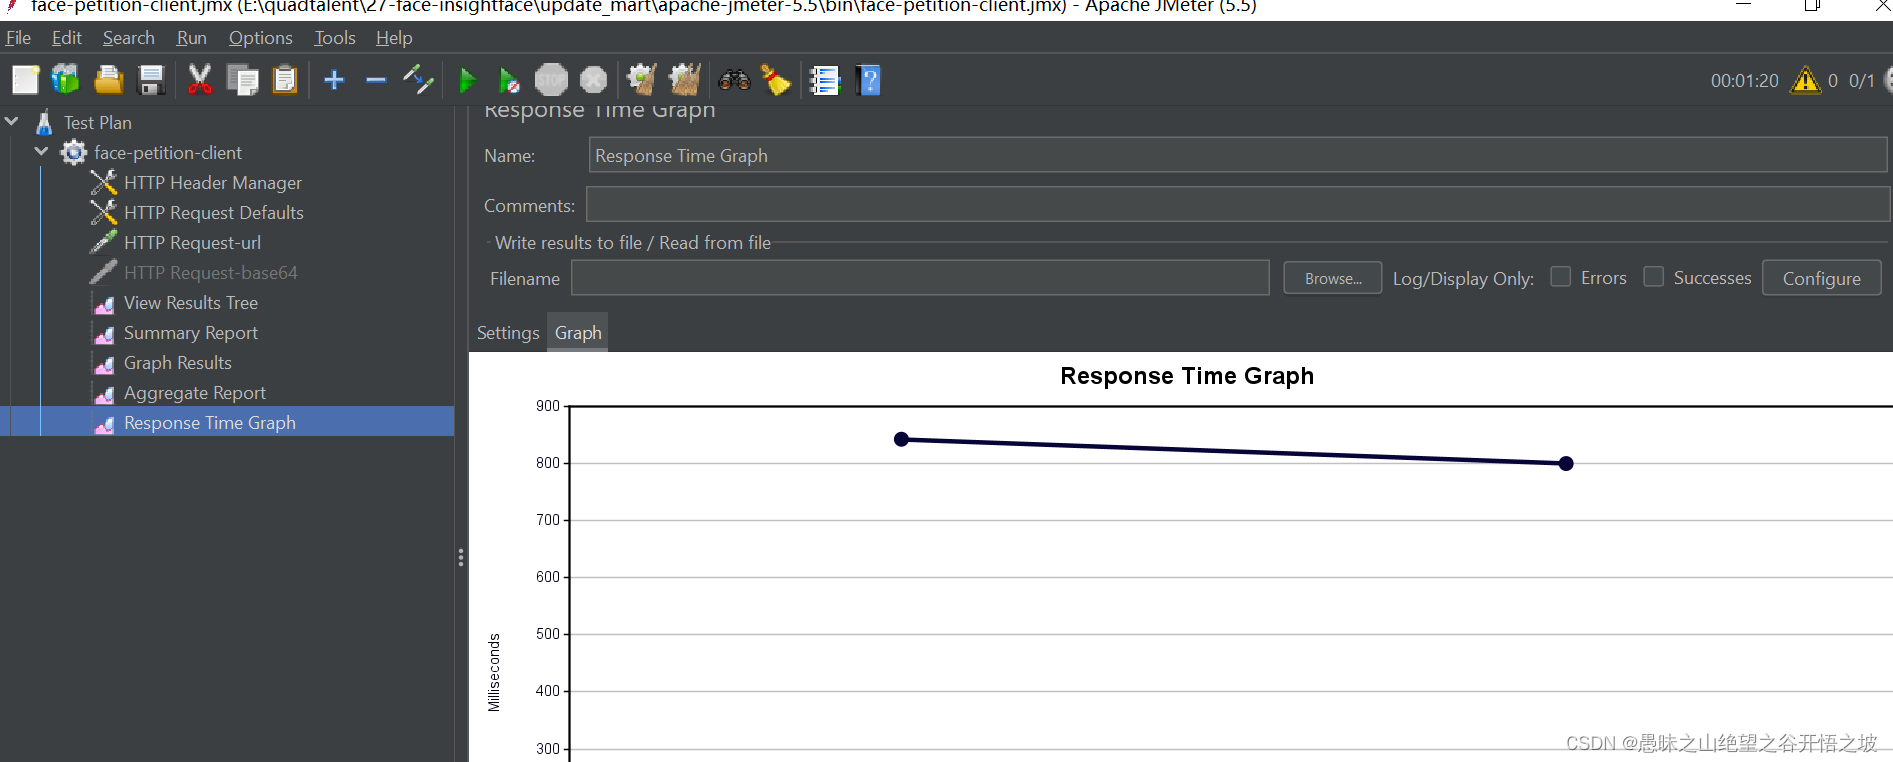This screenshot has width=1893, height=762.
Task: Click the Stop test icon
Action: (x=551, y=80)
